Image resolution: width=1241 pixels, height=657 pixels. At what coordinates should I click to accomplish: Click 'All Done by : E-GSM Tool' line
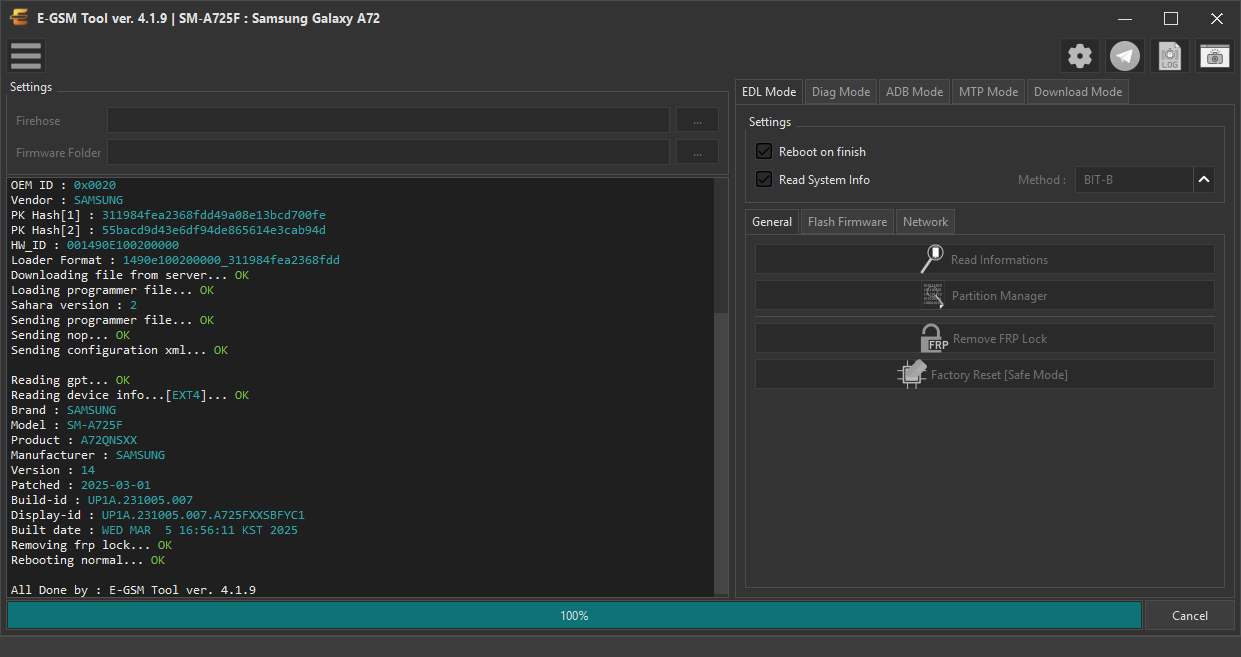(133, 590)
